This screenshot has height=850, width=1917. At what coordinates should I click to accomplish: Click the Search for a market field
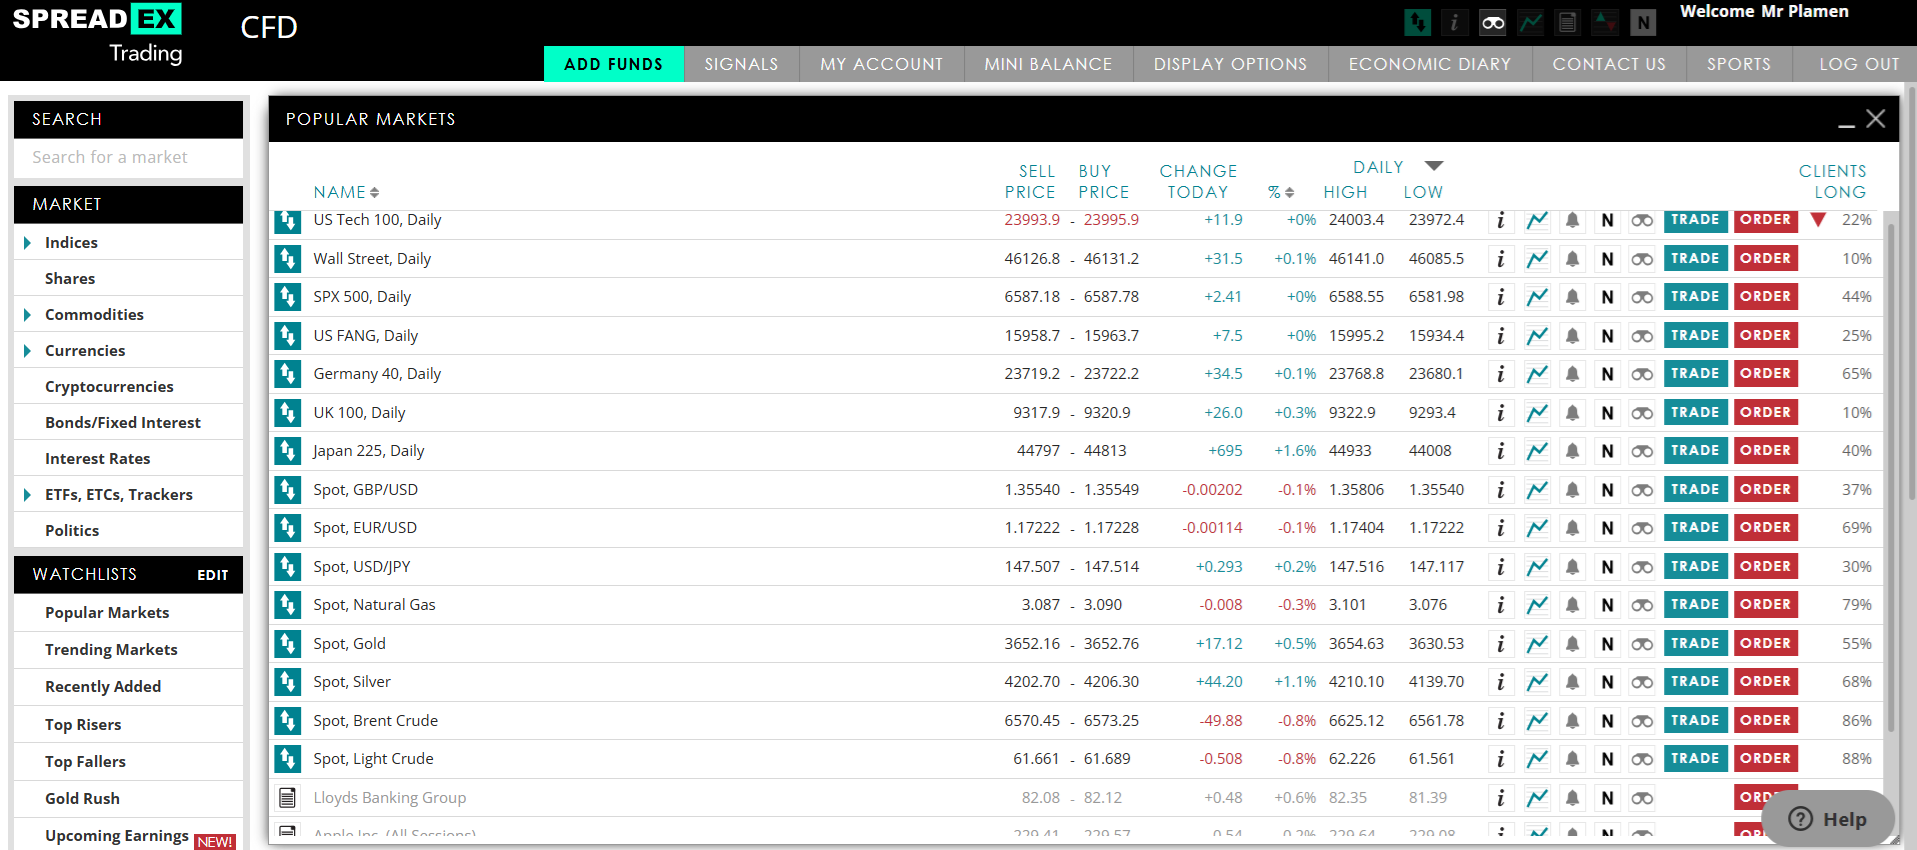(128, 158)
